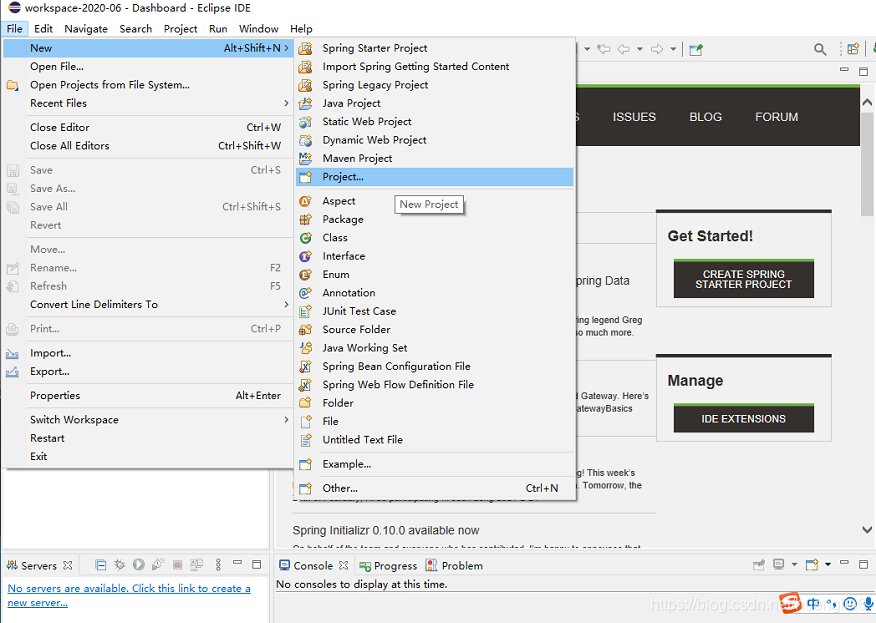Pin the Console view

tap(759, 564)
